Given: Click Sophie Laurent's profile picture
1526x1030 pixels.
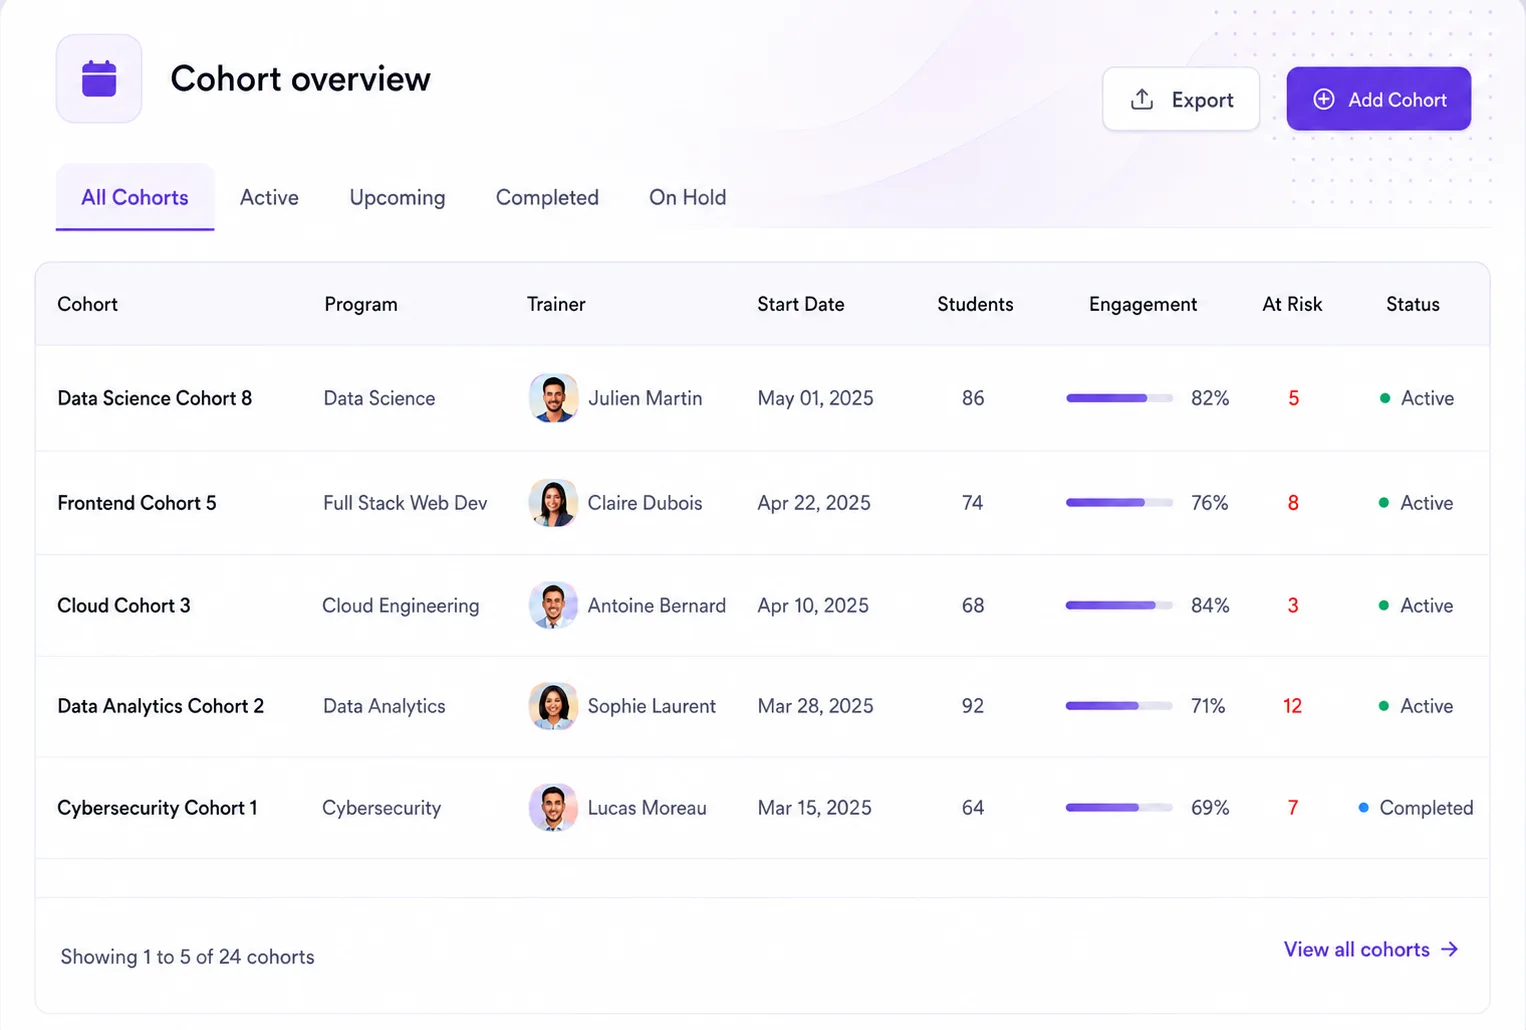Looking at the screenshot, I should 553,706.
